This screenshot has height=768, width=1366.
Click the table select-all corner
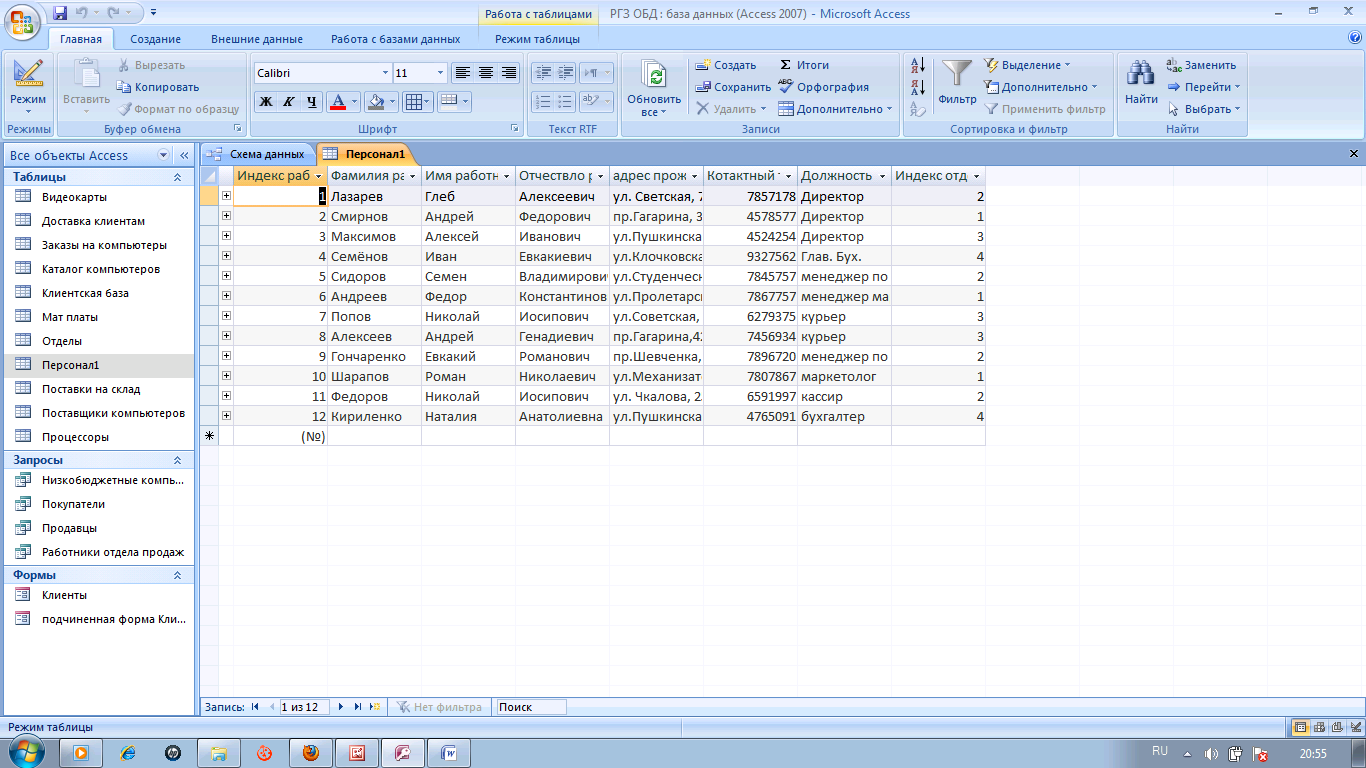(x=209, y=176)
